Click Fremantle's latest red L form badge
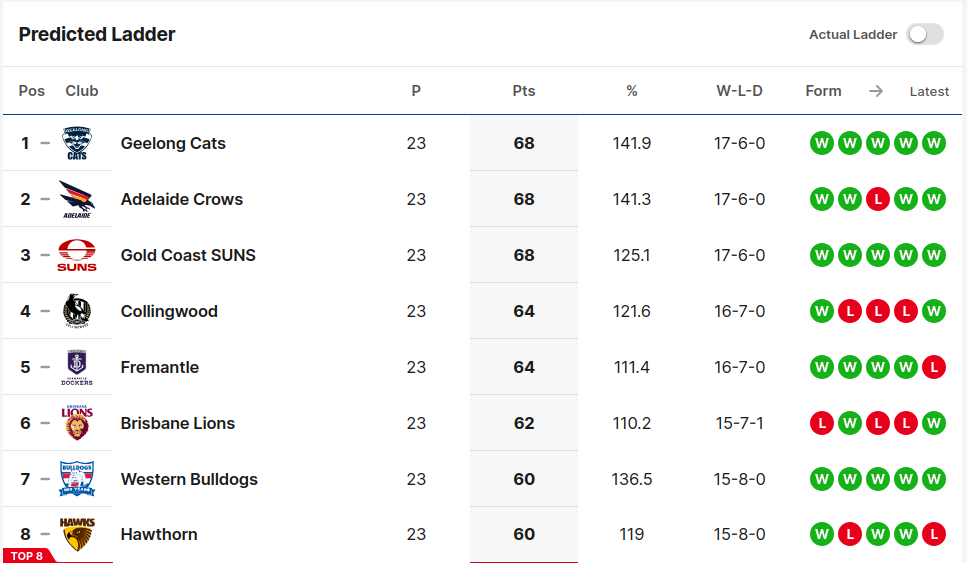967x563 pixels. [934, 367]
